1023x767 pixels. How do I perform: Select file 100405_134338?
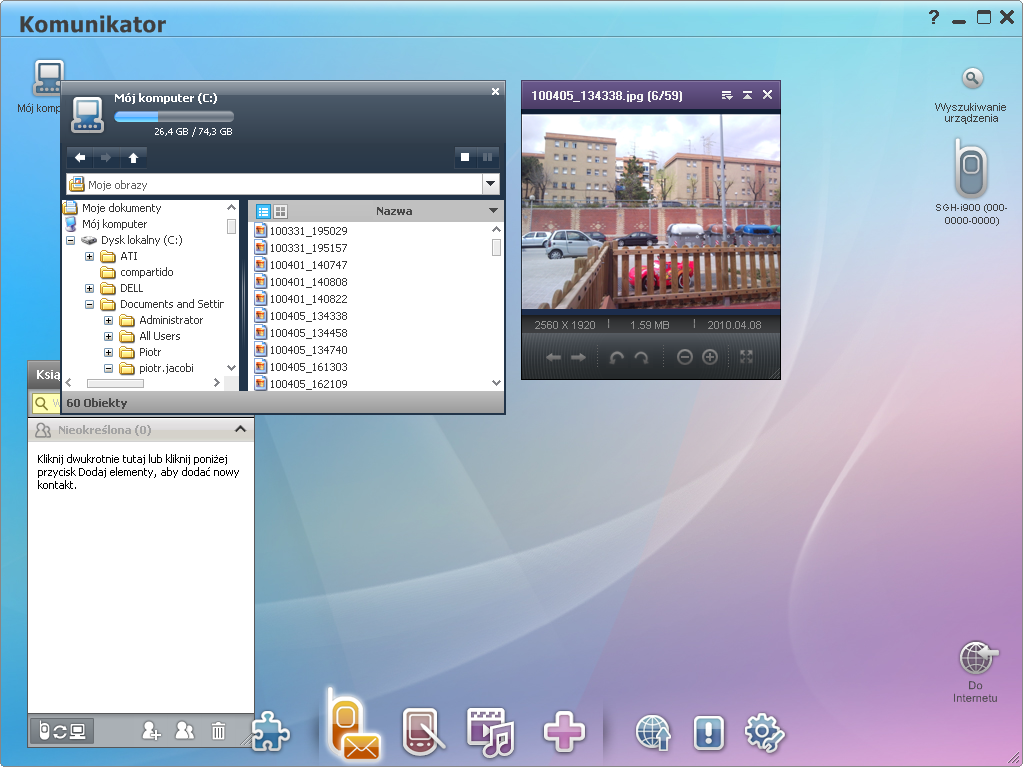pyautogui.click(x=308, y=316)
